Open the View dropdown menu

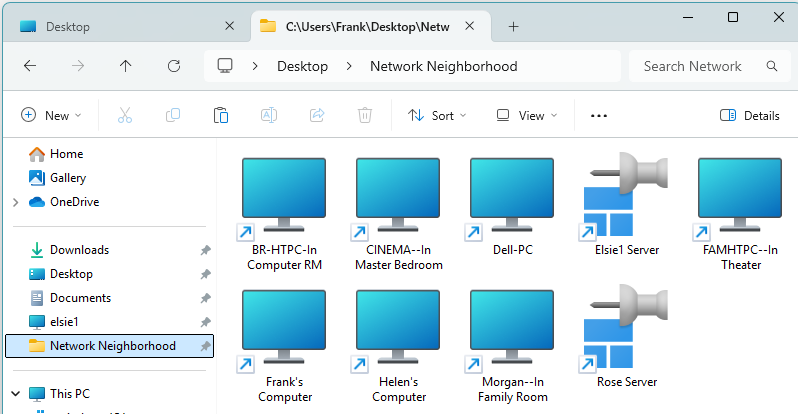pos(527,116)
